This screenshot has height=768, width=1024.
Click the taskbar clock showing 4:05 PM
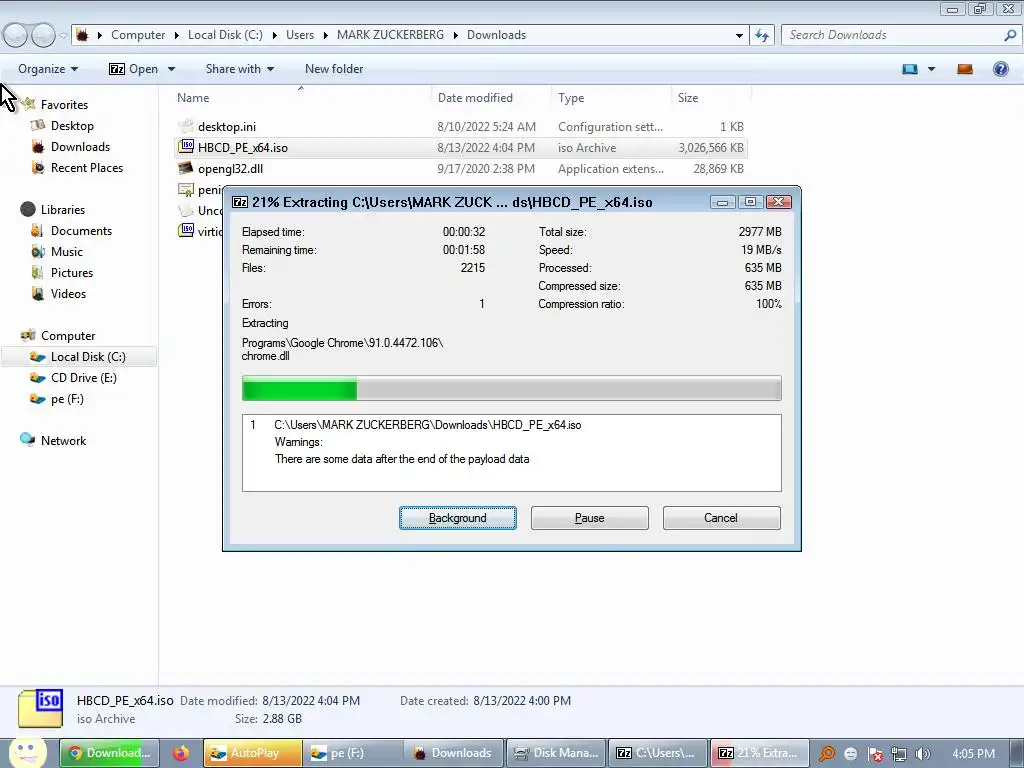(x=973, y=754)
